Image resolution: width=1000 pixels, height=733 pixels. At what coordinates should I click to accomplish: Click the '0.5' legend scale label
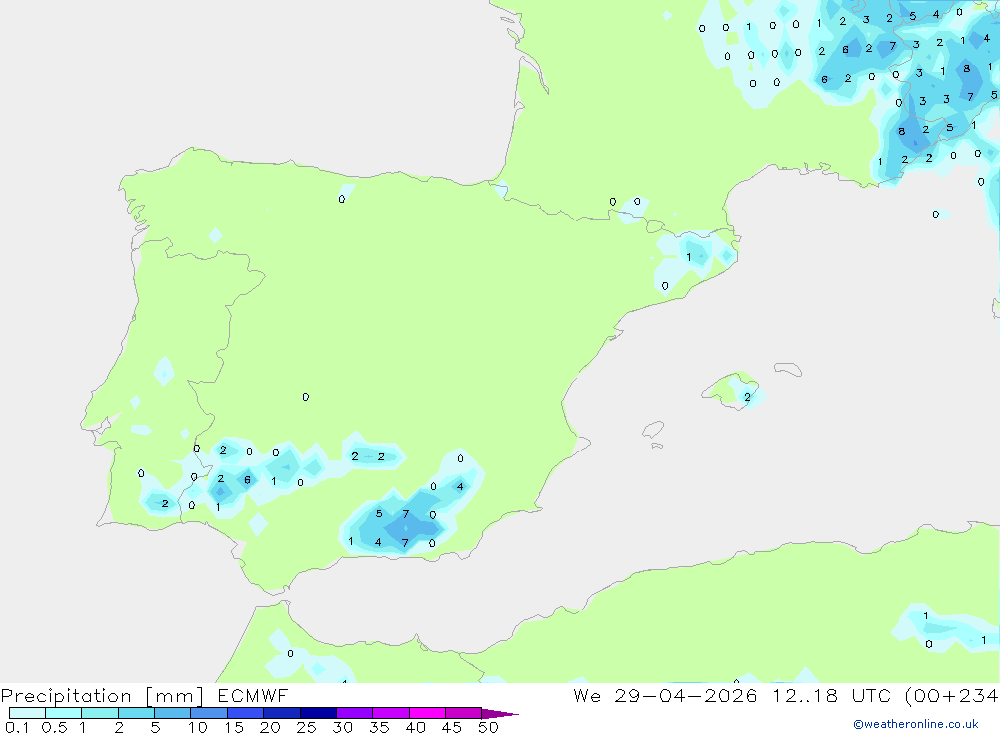click(x=54, y=727)
